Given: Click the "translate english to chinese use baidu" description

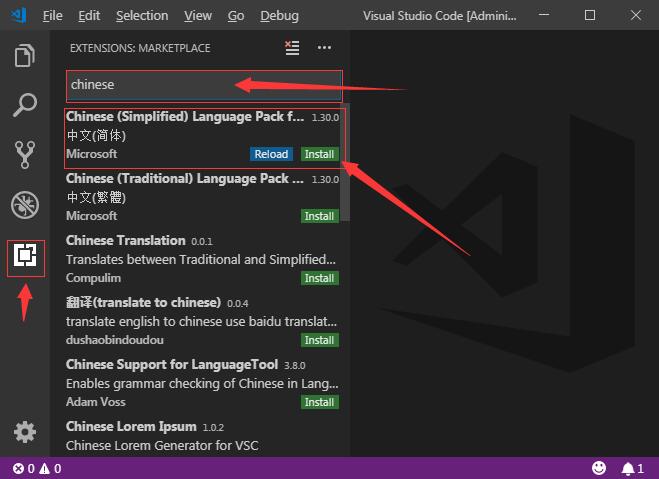Looking at the screenshot, I should pyautogui.click(x=201, y=321).
